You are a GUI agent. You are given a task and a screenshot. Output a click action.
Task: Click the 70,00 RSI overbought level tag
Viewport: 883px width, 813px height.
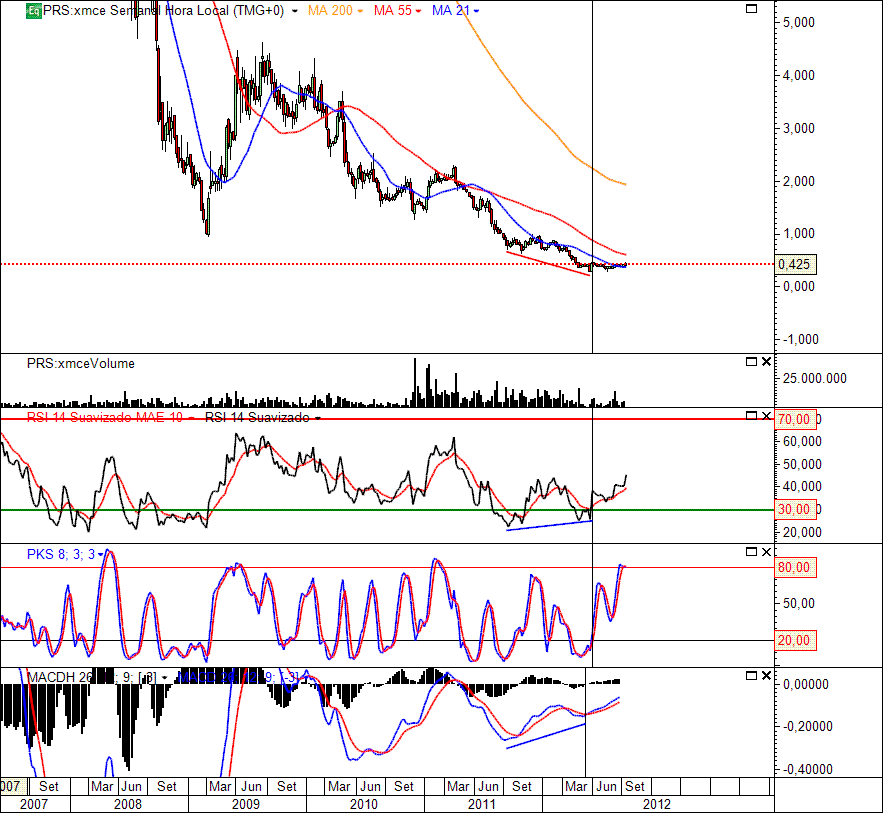pos(795,419)
